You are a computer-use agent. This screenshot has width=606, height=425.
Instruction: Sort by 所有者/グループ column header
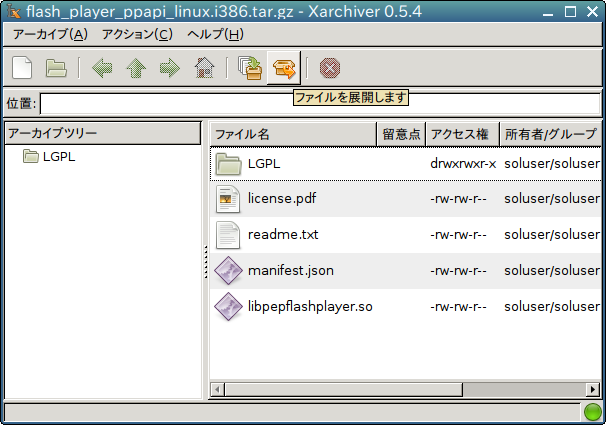coord(550,134)
